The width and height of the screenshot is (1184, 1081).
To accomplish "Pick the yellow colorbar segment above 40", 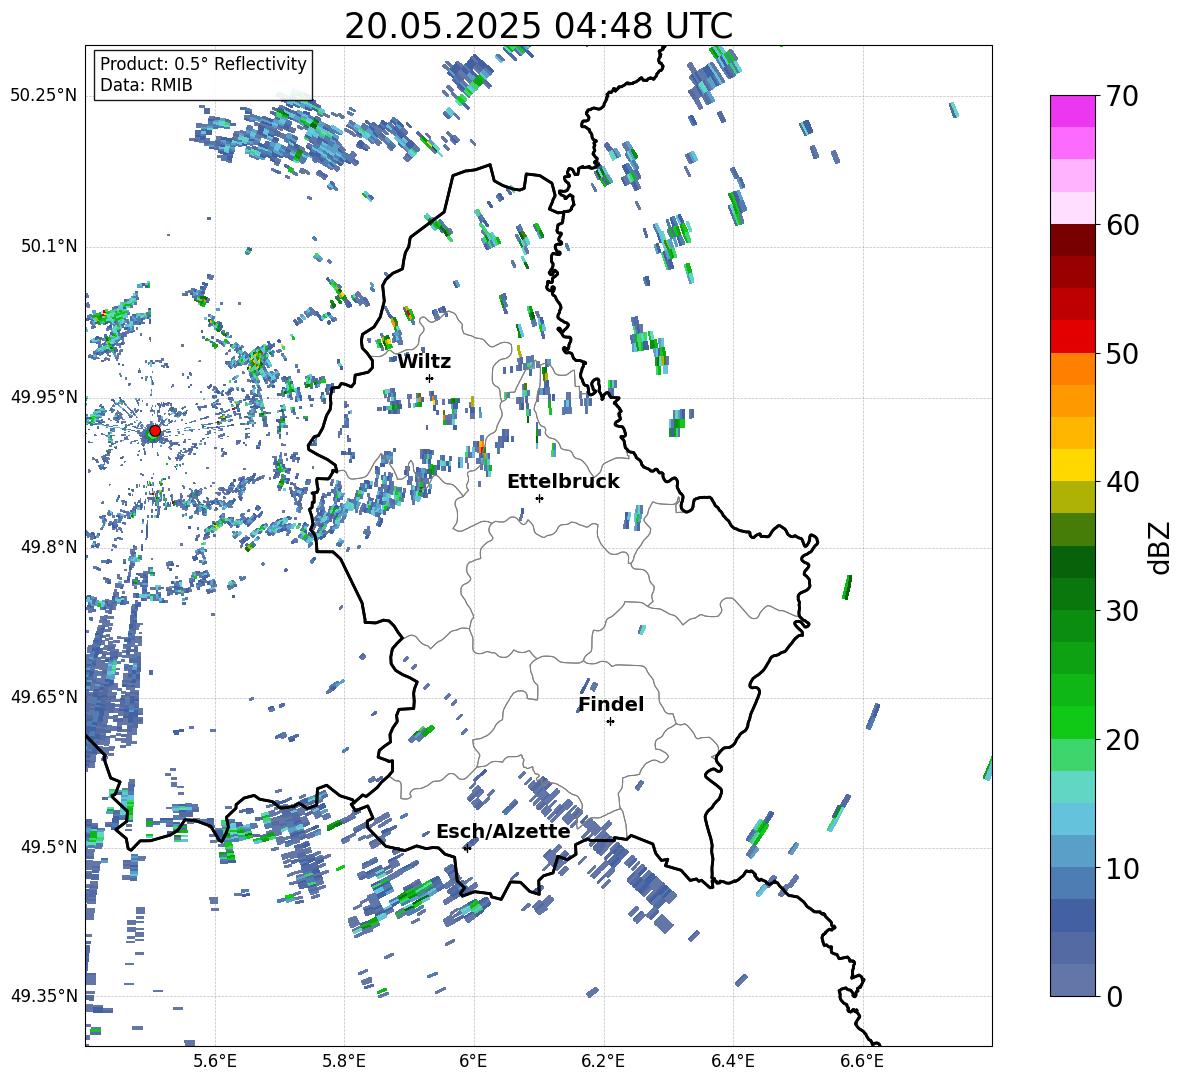I will pyautogui.click(x=1073, y=465).
